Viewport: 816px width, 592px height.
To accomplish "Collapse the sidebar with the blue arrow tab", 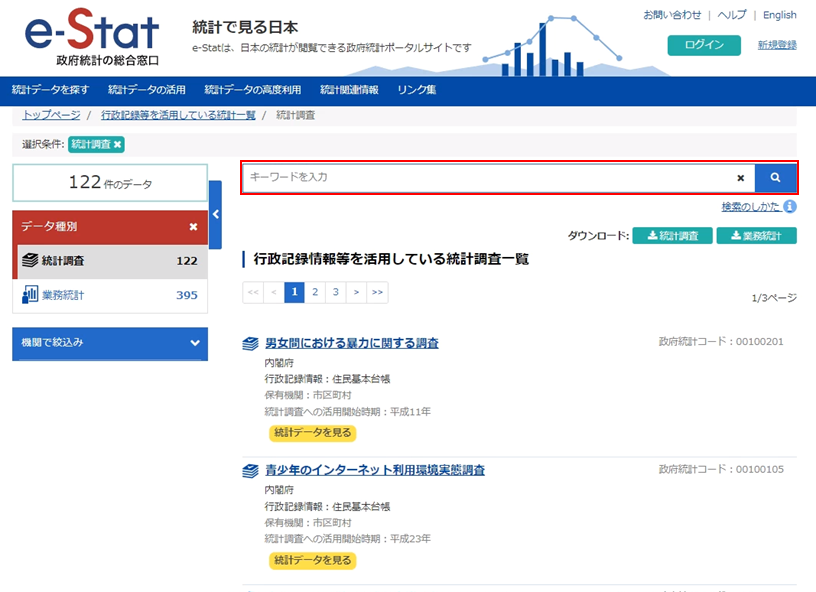I will click(215, 214).
